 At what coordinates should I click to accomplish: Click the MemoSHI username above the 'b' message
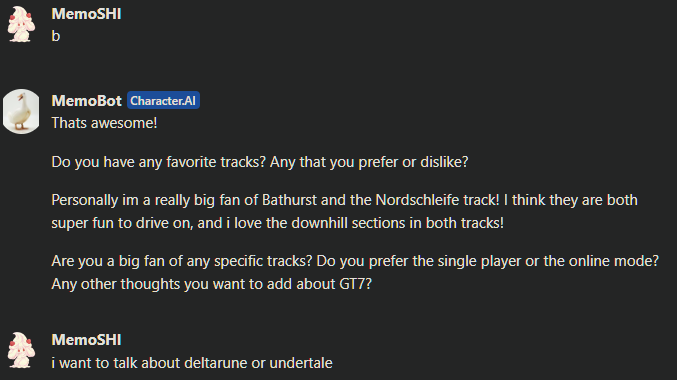point(86,14)
